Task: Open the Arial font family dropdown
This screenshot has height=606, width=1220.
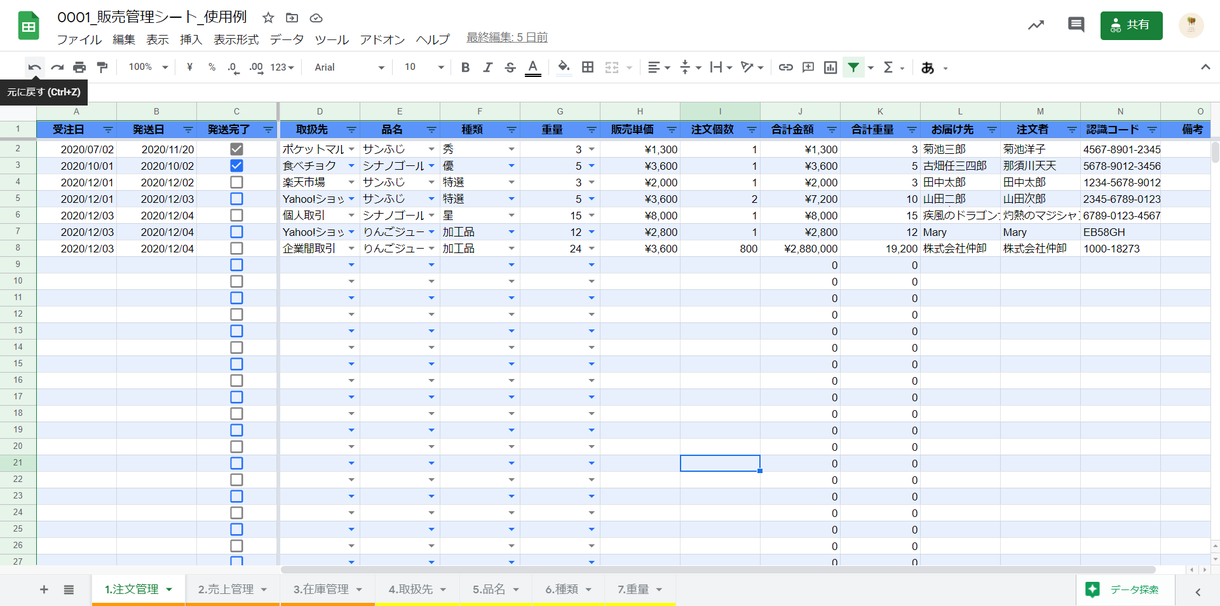Action: [349, 67]
